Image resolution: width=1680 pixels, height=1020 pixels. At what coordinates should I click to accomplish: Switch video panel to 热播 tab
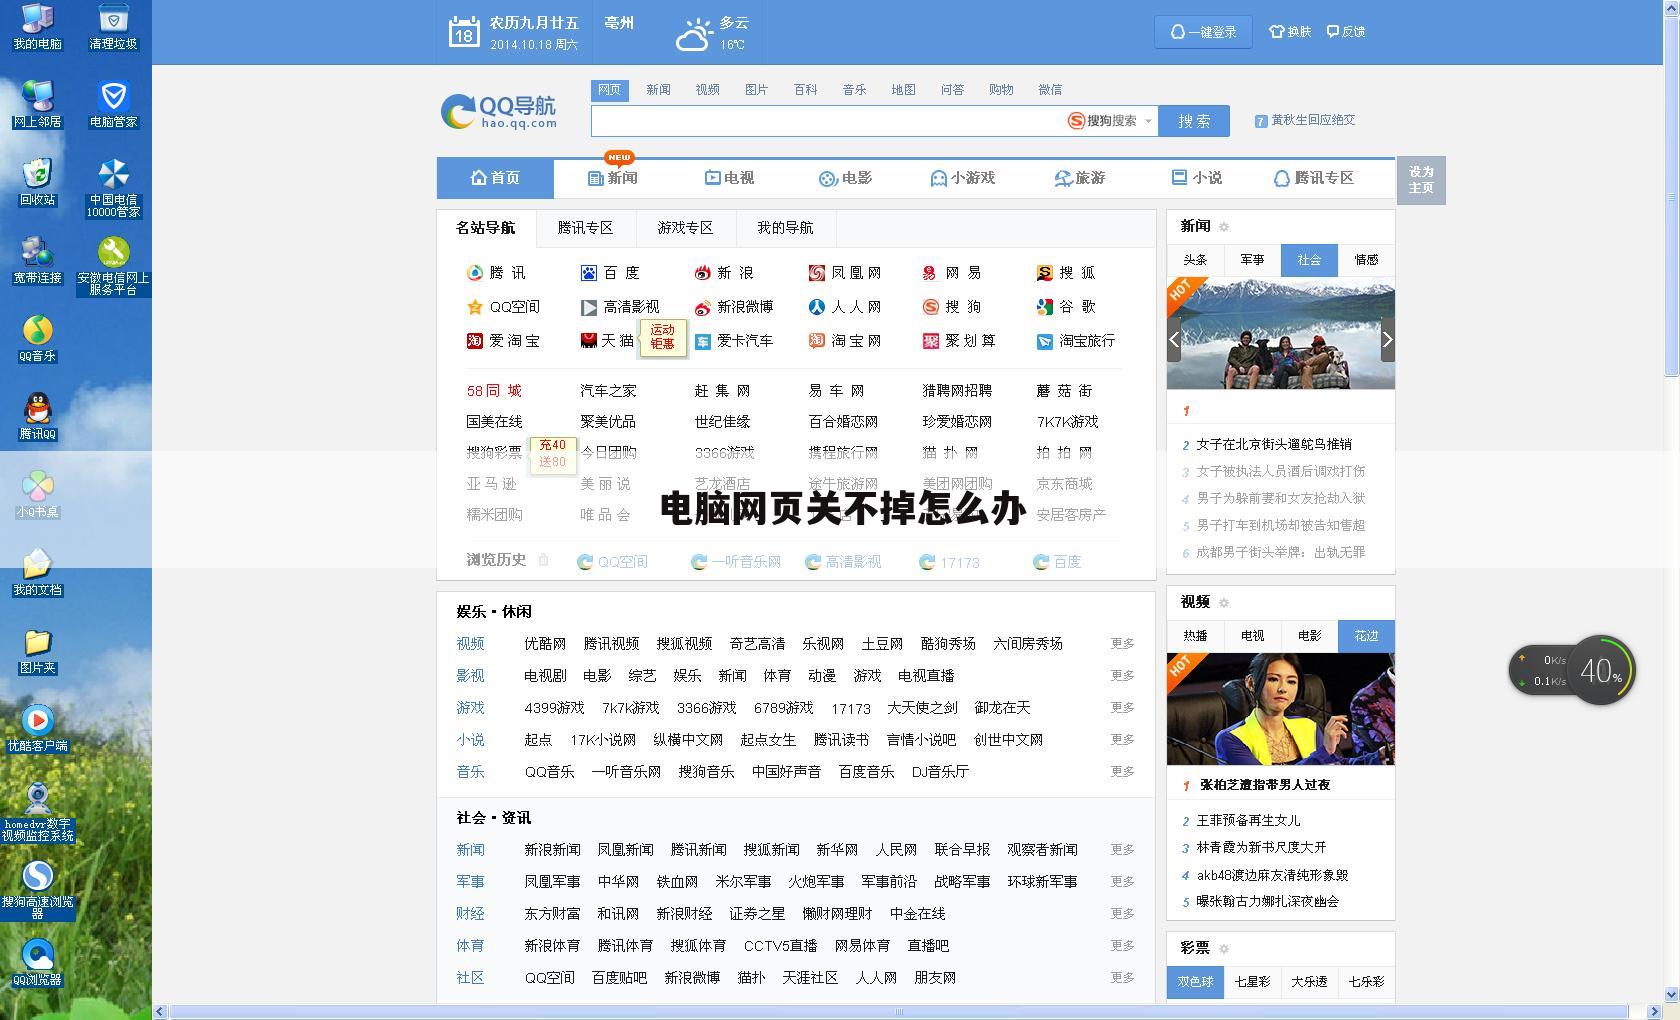click(x=1195, y=636)
